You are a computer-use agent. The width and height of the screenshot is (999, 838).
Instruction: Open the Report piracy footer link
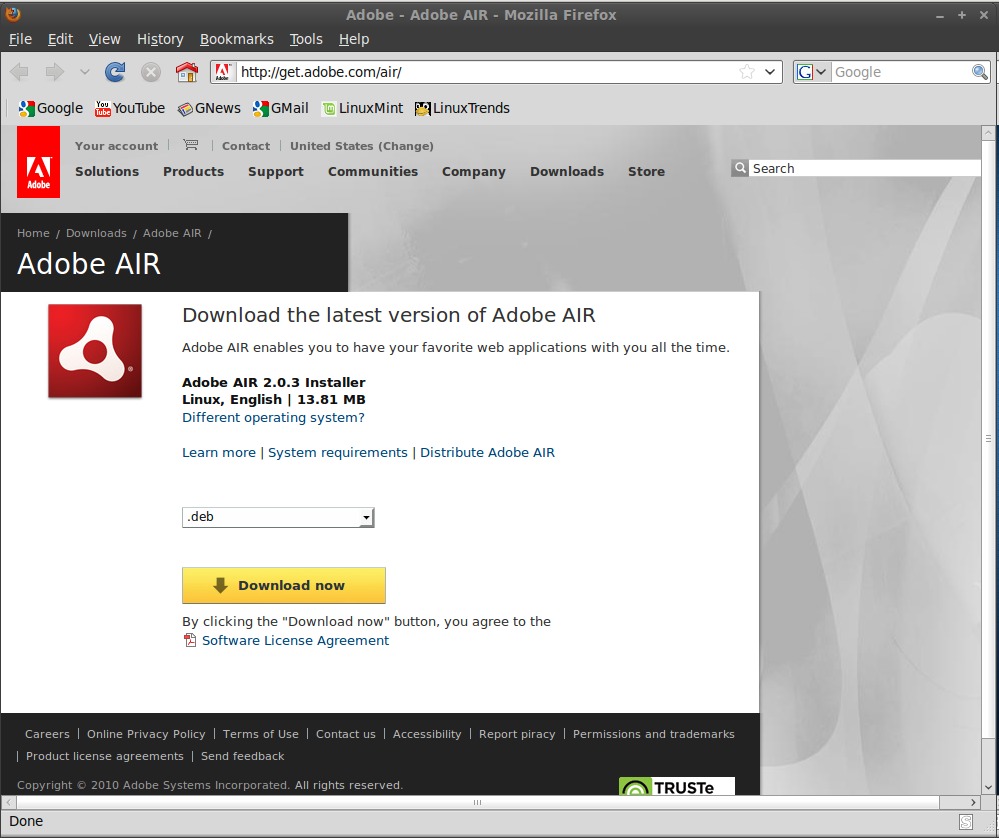pyautogui.click(x=517, y=734)
